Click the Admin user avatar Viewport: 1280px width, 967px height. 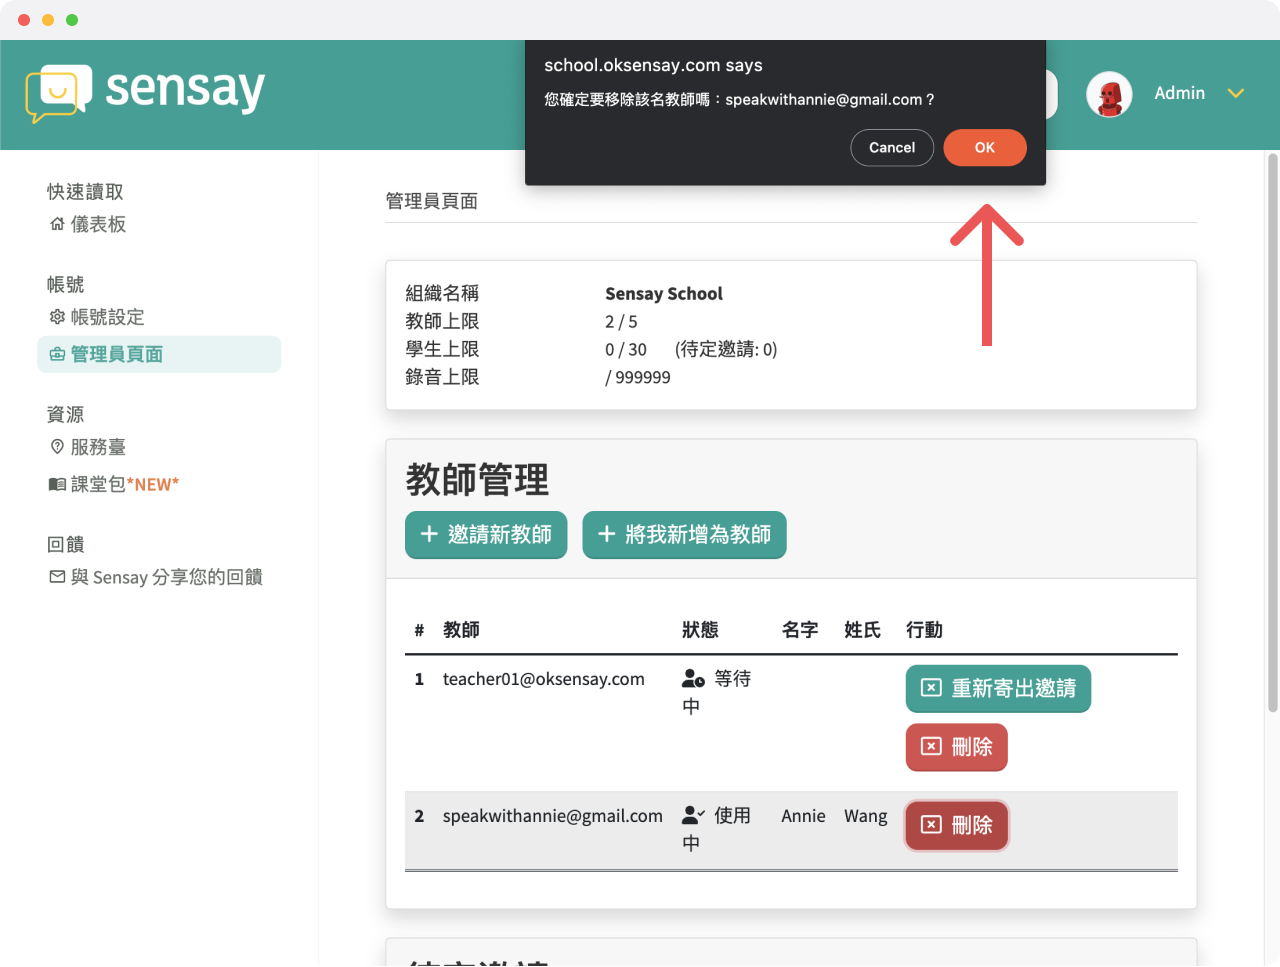point(1109,94)
